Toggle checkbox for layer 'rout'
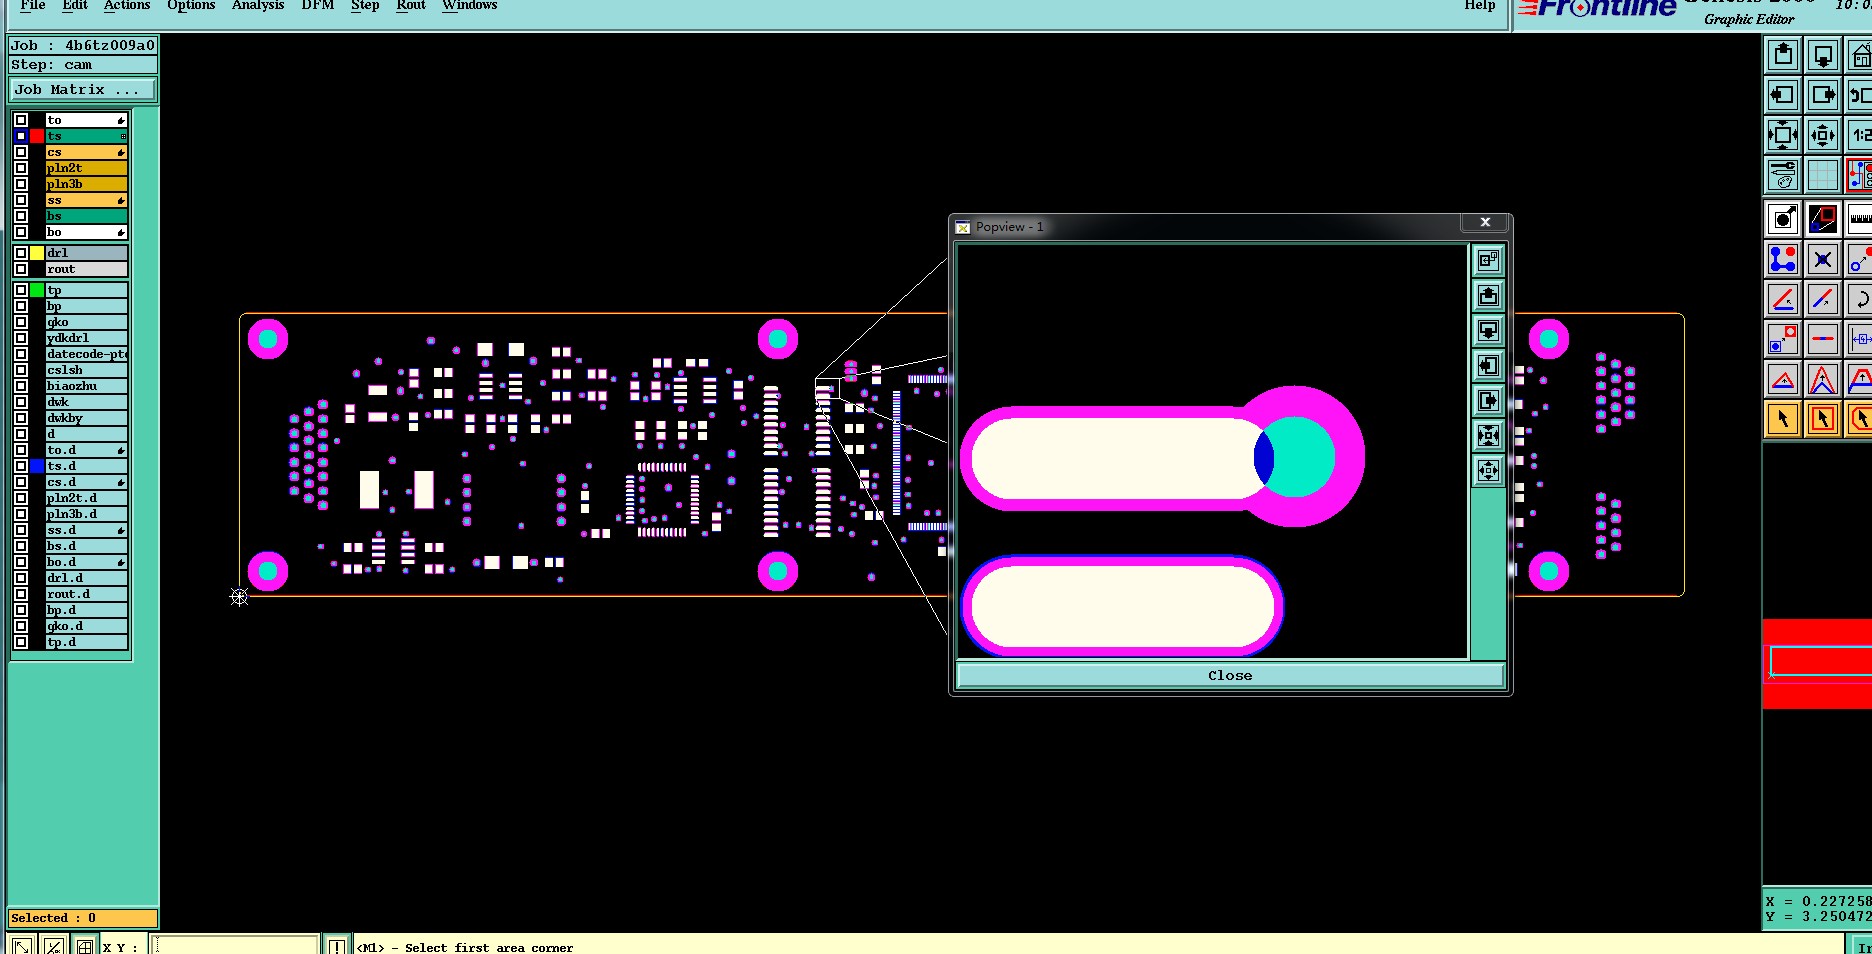 [x=21, y=269]
